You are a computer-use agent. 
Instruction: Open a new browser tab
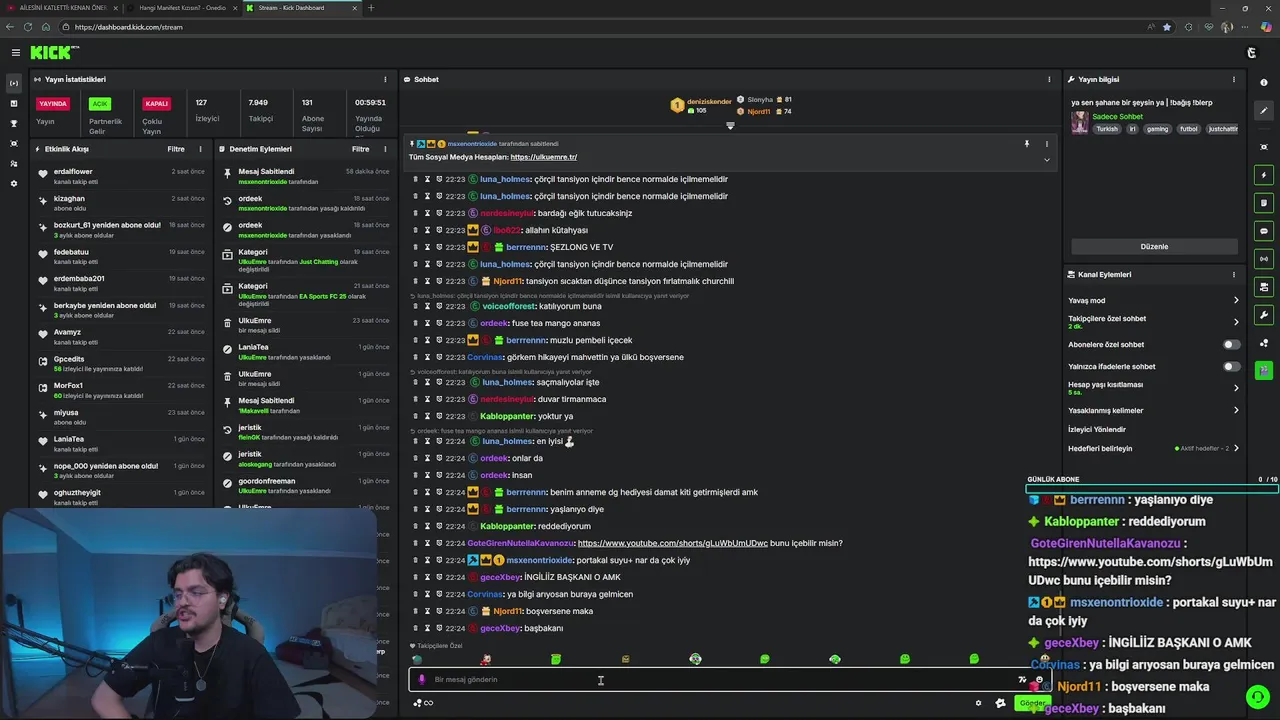pos(371,8)
